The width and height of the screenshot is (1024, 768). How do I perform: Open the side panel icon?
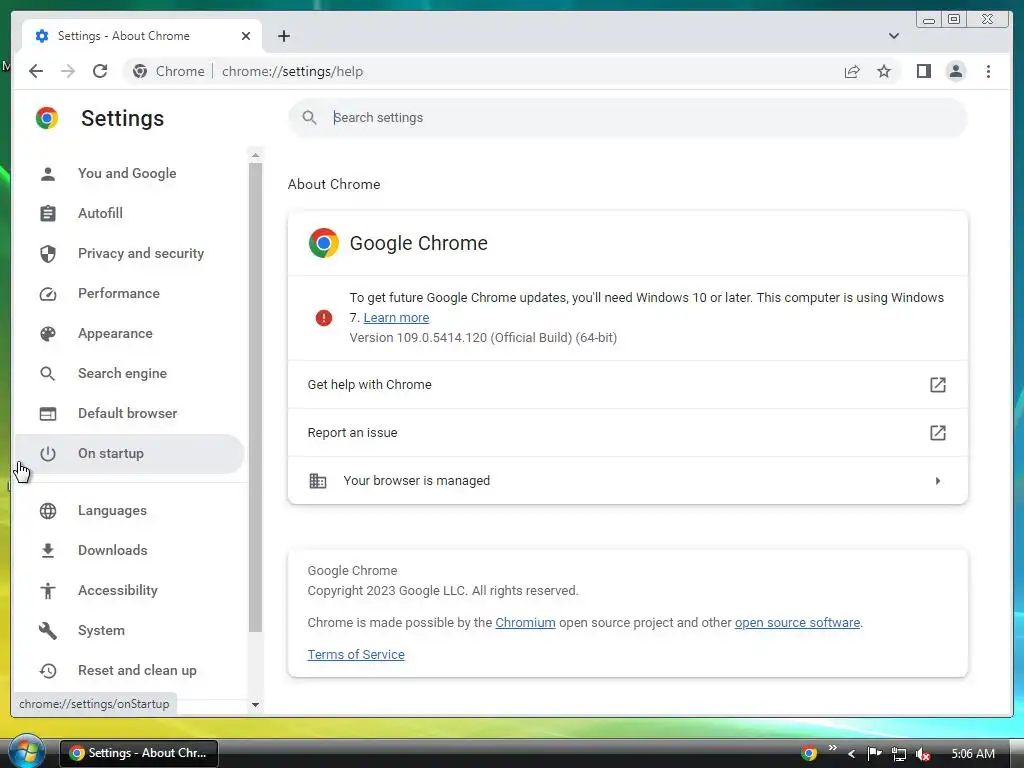[x=923, y=71]
